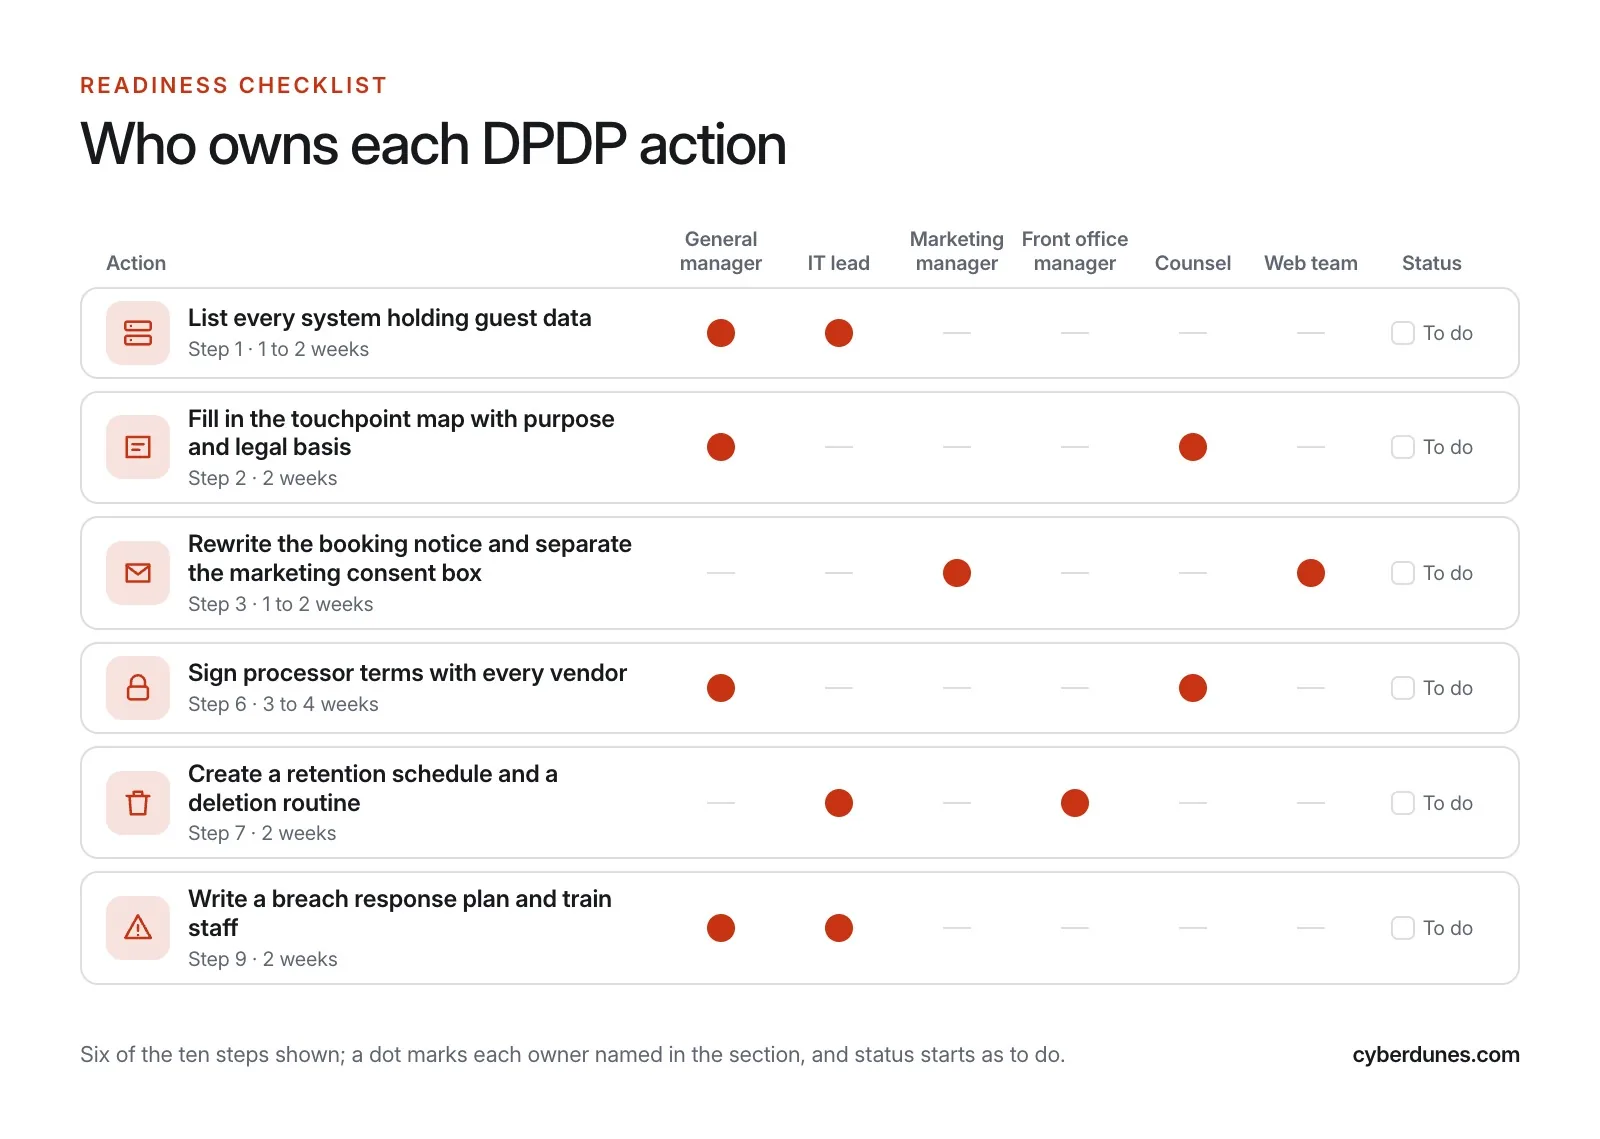The width and height of the screenshot is (1600, 1139).
Task: Click the IT lead dot for retention schedule
Action: click(839, 803)
